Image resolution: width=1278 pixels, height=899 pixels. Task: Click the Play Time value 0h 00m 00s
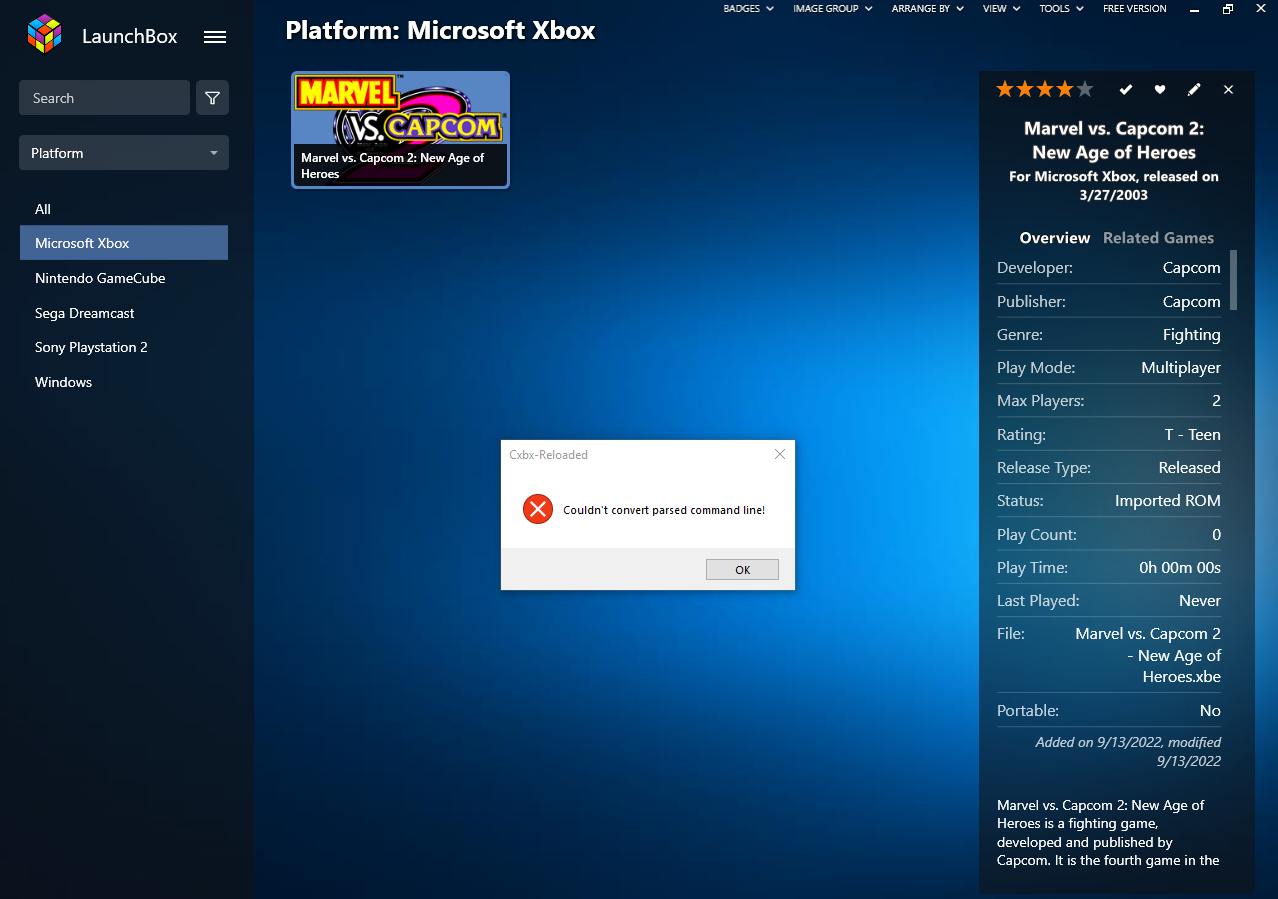point(1180,568)
